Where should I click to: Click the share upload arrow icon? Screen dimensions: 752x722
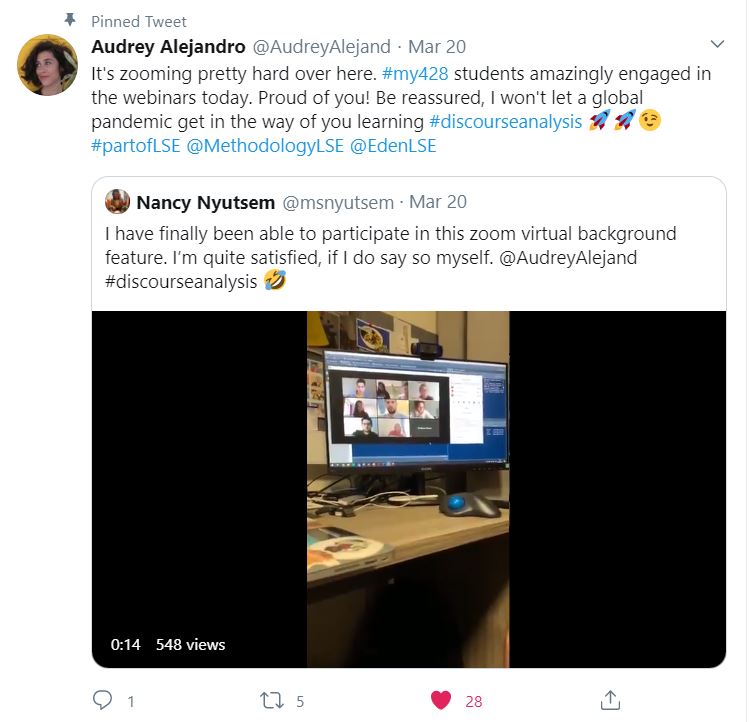tap(610, 700)
